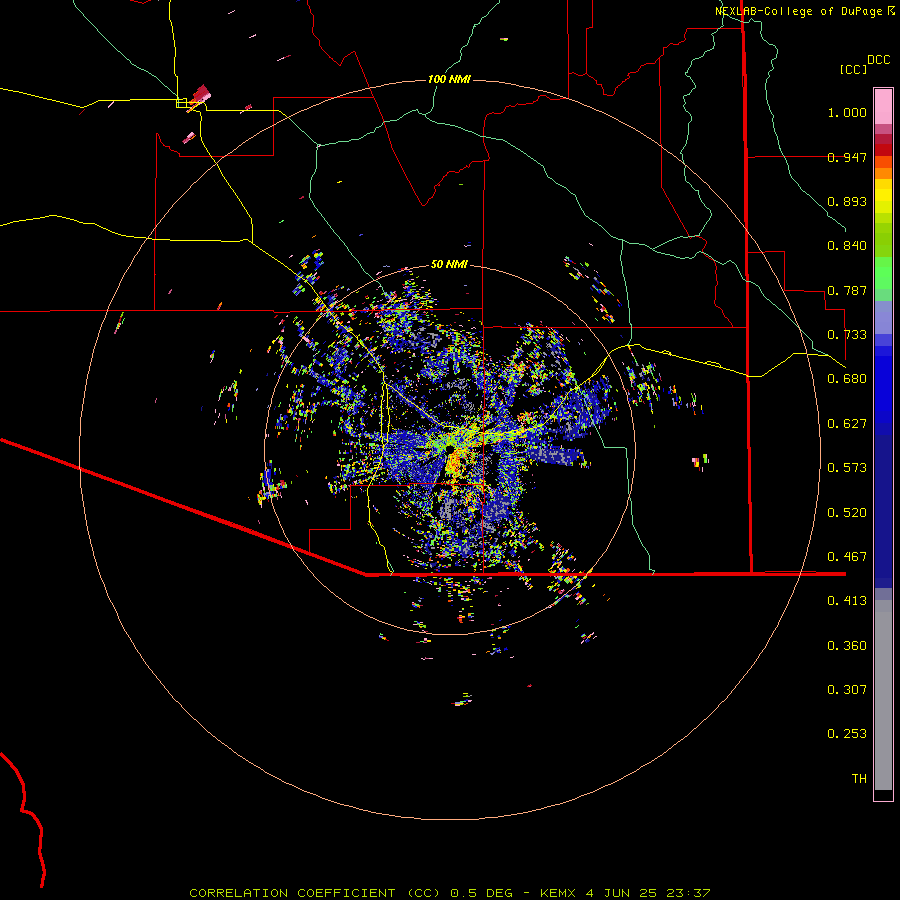Click the 50 NMI range ring label
900x900 pixels.
(x=449, y=264)
